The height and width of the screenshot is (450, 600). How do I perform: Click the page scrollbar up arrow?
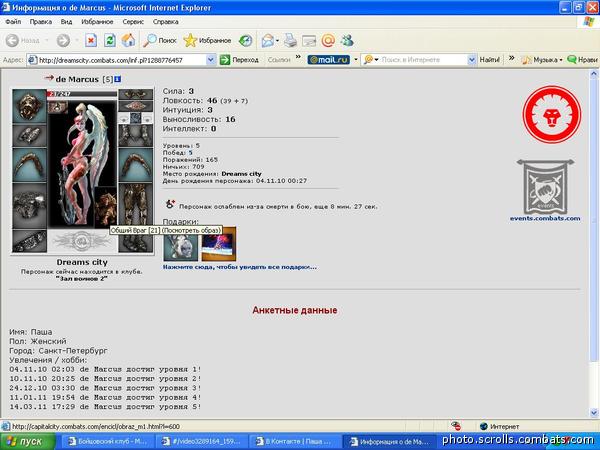[594, 74]
